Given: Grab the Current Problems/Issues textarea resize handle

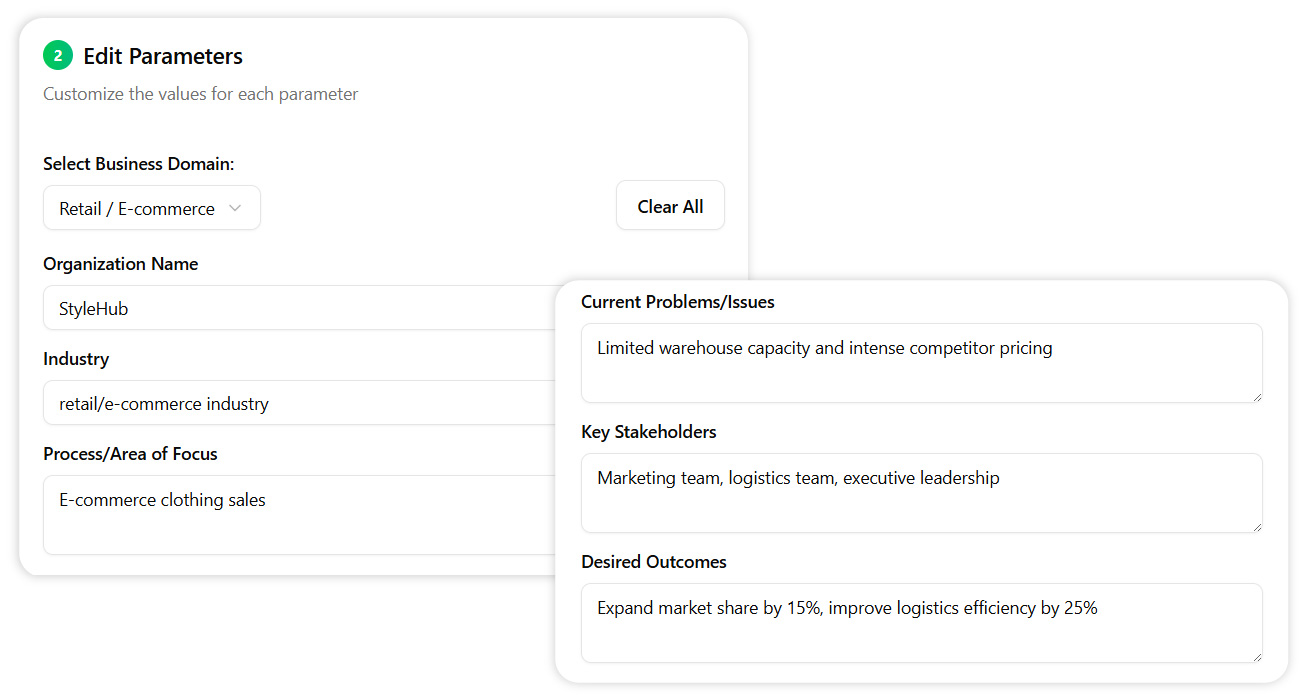Looking at the screenshot, I should point(1256,396).
